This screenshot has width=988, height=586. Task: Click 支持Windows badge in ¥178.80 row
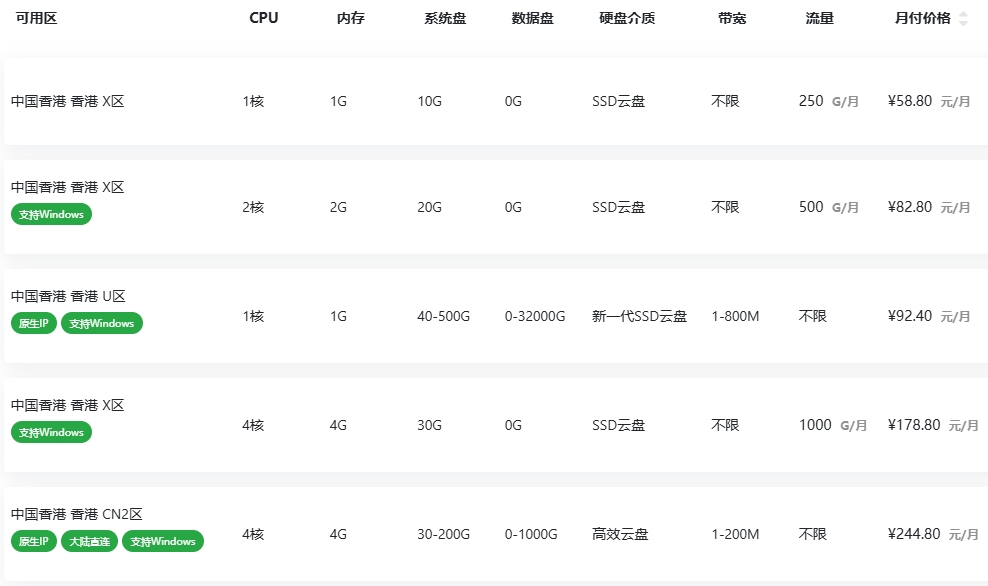(51, 432)
